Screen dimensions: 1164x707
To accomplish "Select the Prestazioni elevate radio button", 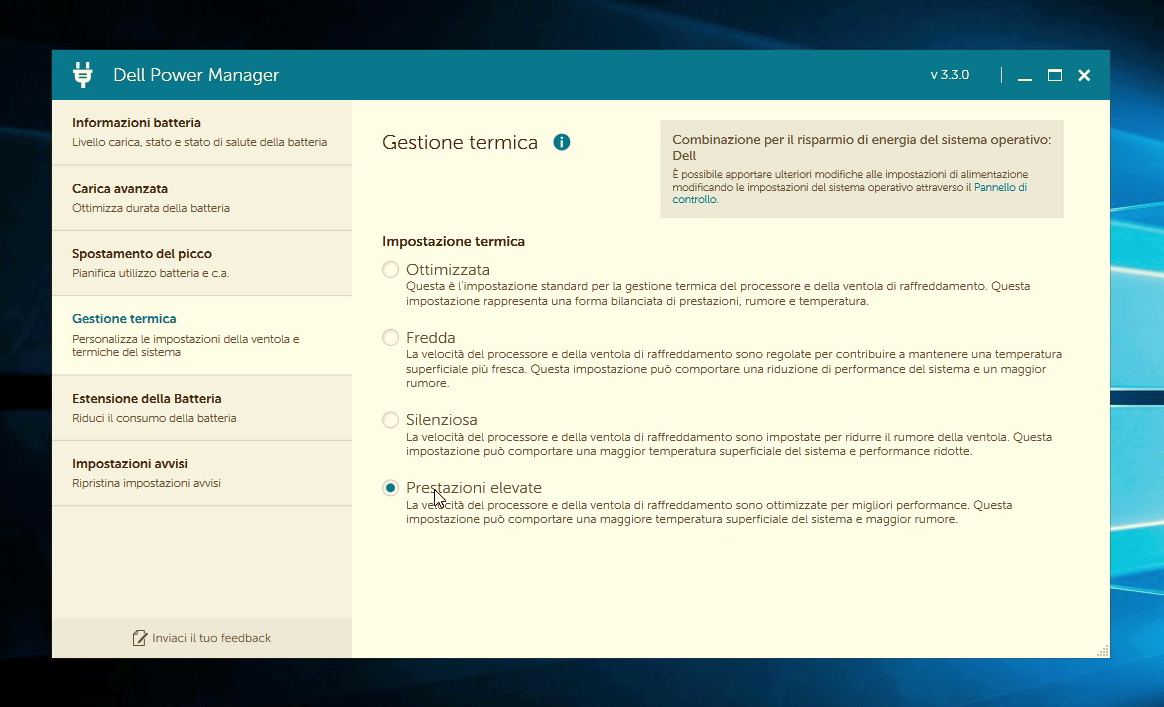I will 390,488.
